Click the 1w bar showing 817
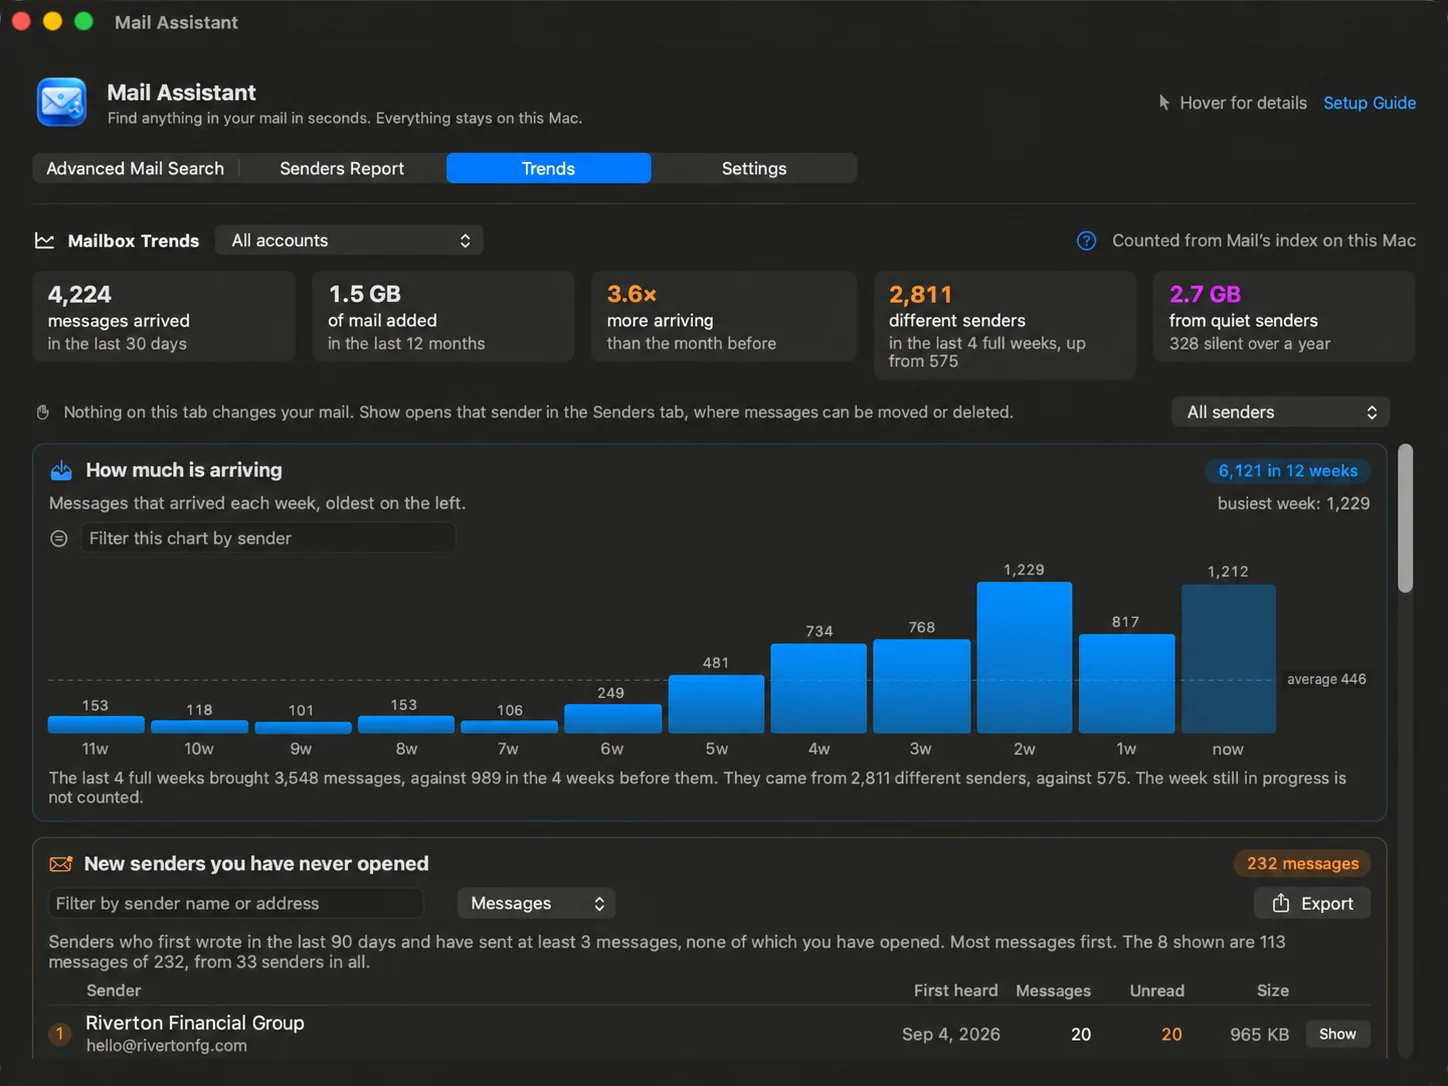1448x1086 pixels. click(1126, 684)
